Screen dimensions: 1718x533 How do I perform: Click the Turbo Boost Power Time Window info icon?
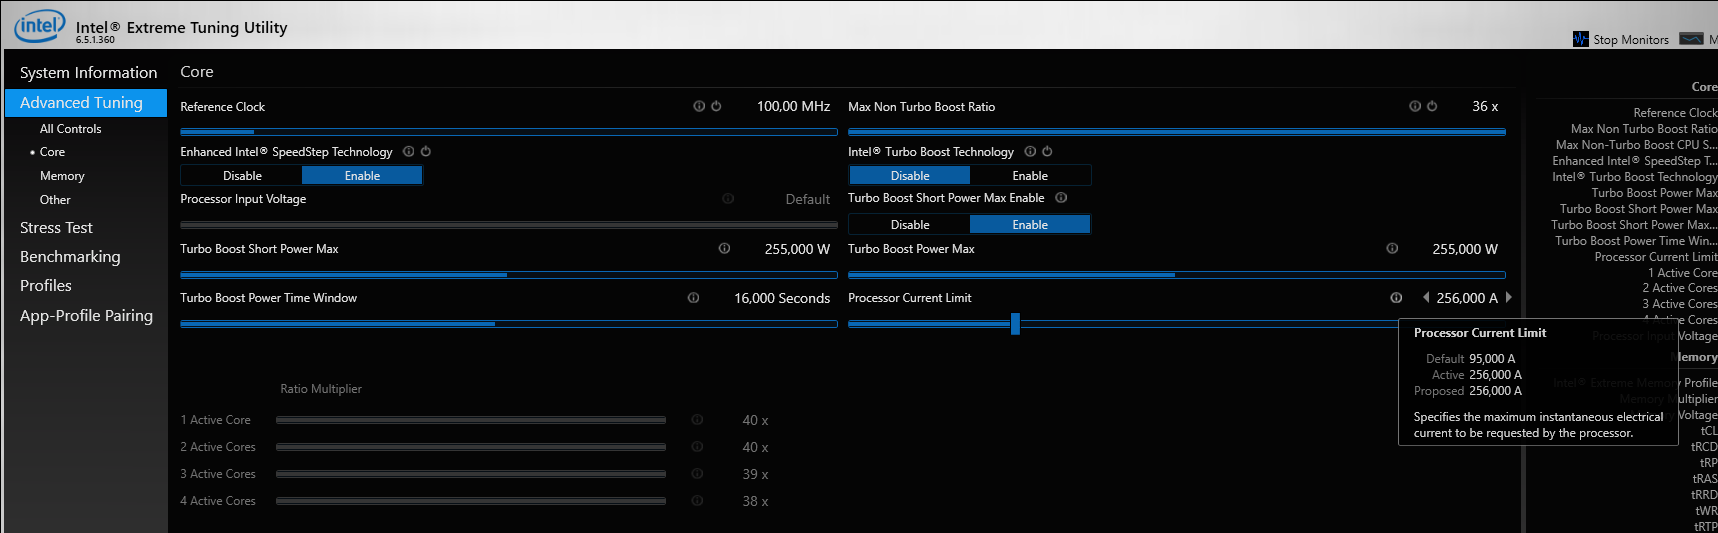pos(693,298)
